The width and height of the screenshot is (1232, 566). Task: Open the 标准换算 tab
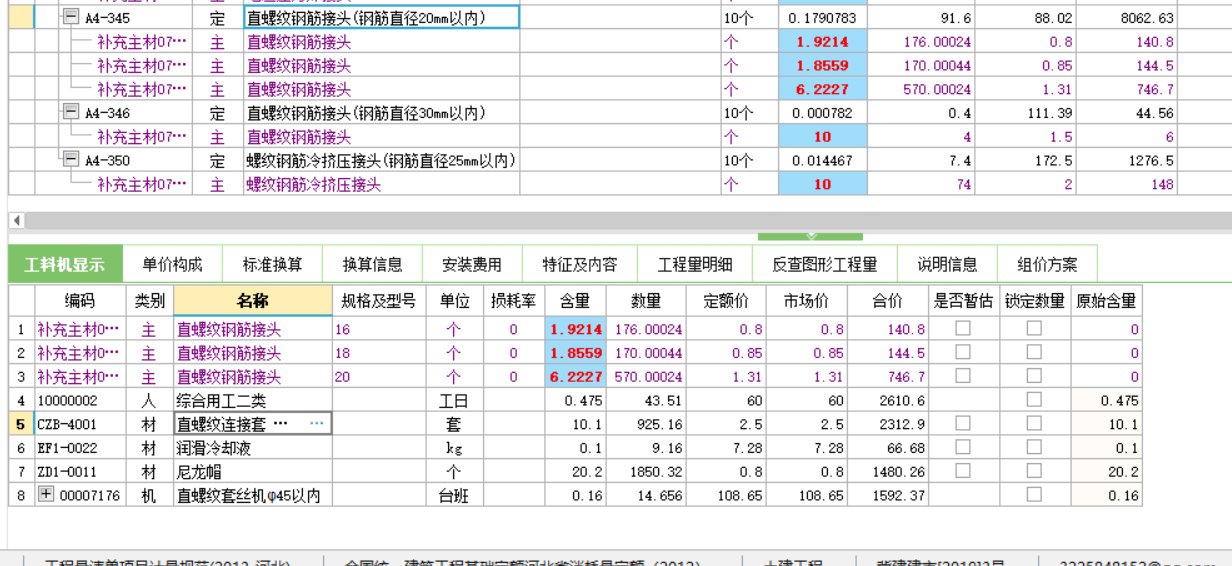[x=272, y=264]
